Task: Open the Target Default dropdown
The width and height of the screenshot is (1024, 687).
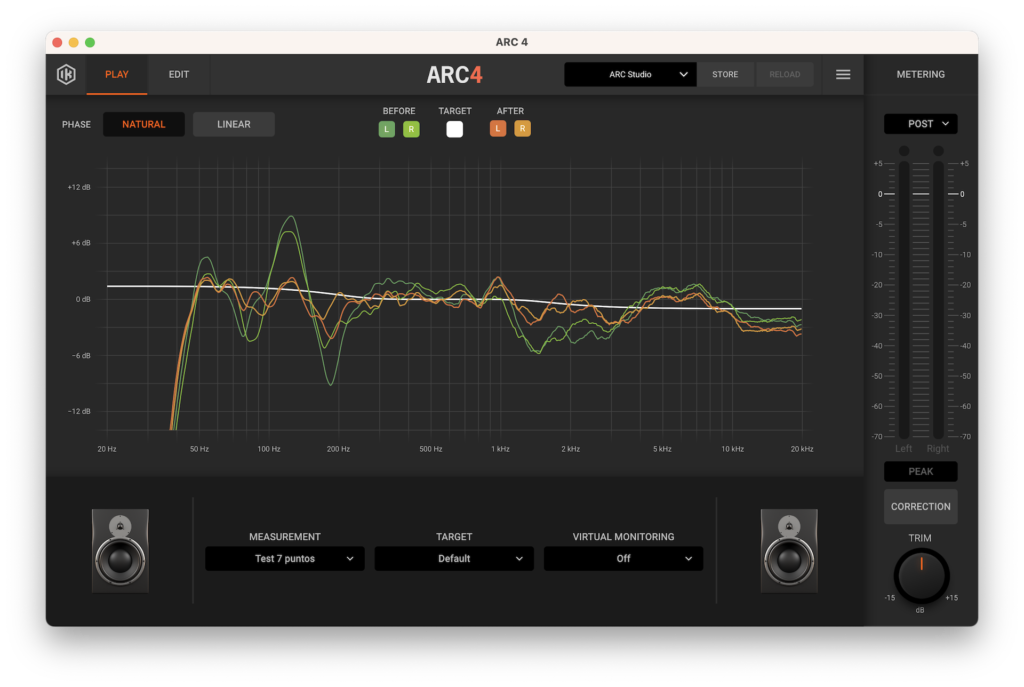Action: 454,559
